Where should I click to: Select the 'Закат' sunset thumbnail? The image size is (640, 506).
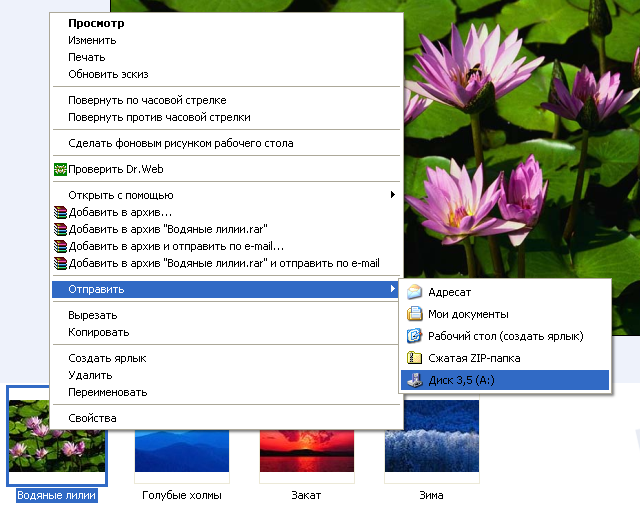(x=307, y=451)
